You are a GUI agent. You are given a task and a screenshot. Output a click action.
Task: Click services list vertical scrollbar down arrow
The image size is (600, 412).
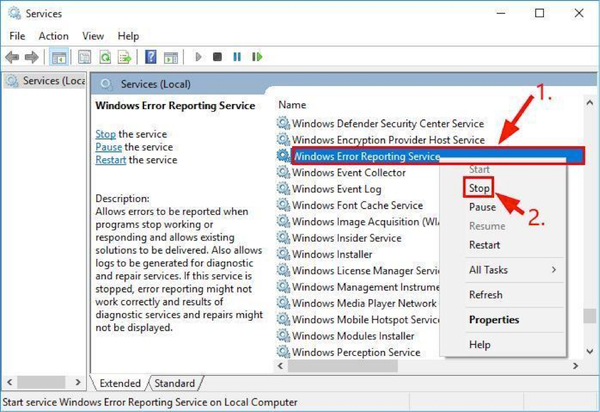tap(589, 350)
